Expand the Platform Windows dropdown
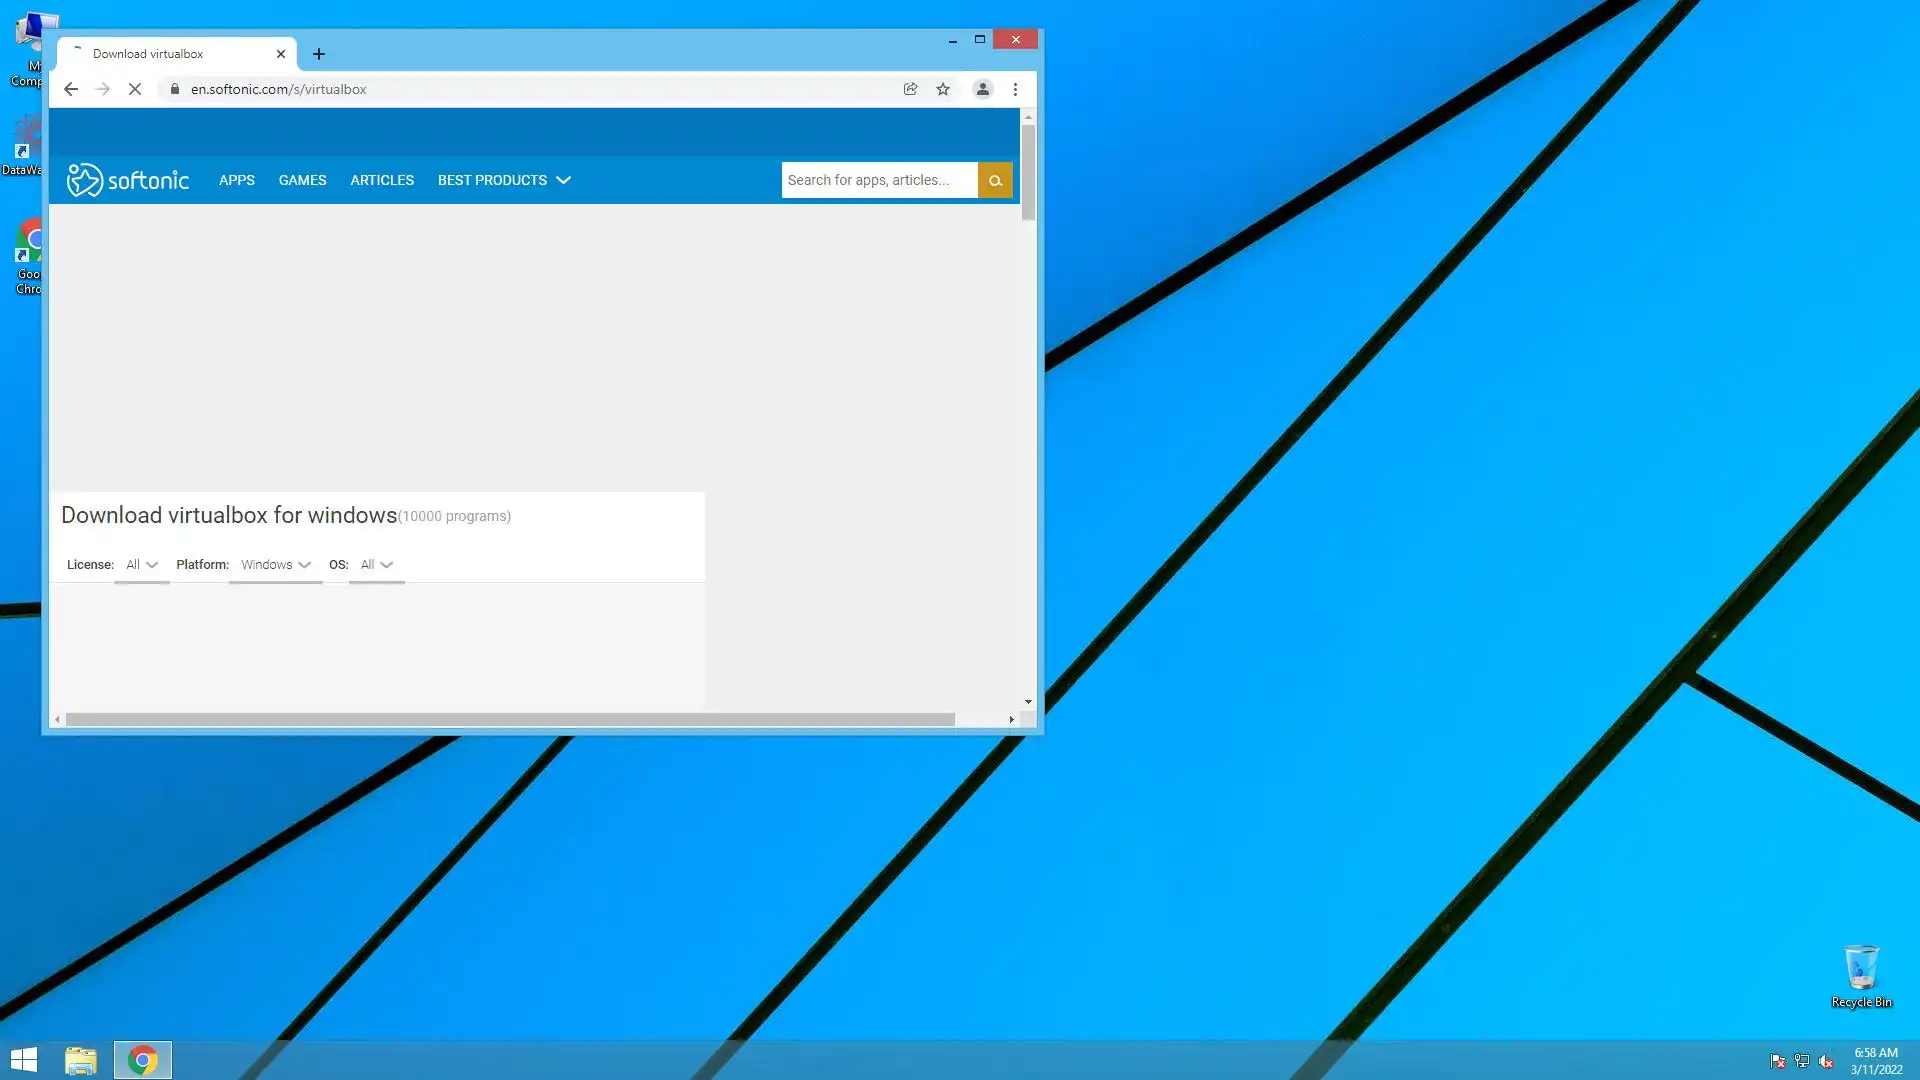1920x1080 pixels. tap(276, 565)
